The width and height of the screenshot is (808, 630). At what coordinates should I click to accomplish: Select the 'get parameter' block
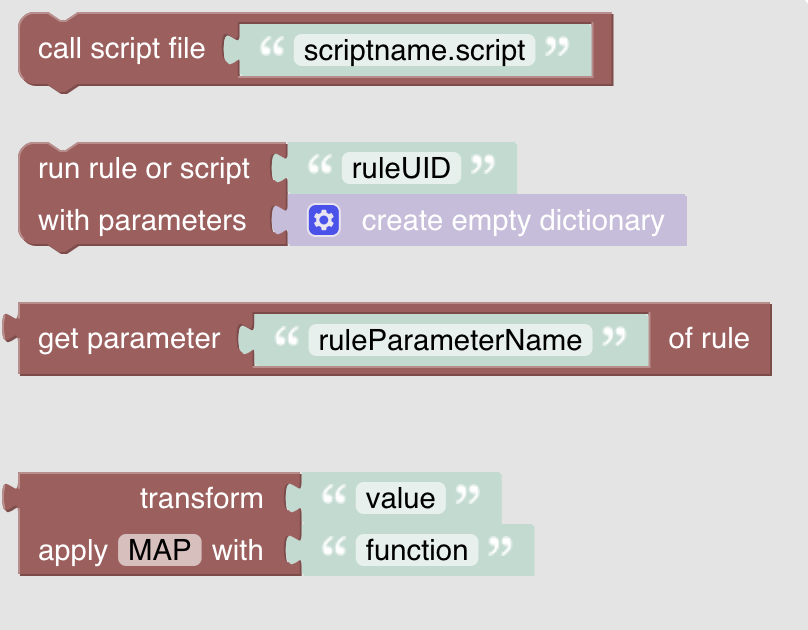pyautogui.click(x=128, y=339)
